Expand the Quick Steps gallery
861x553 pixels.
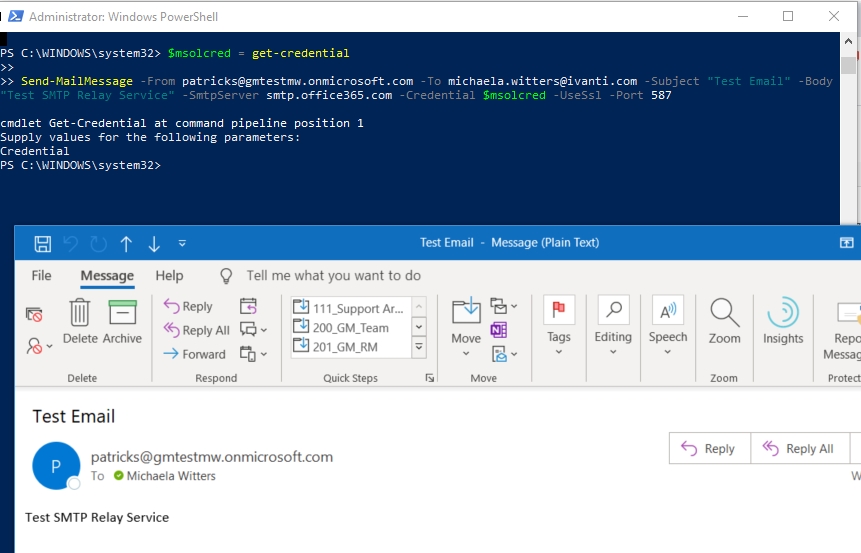click(x=419, y=347)
